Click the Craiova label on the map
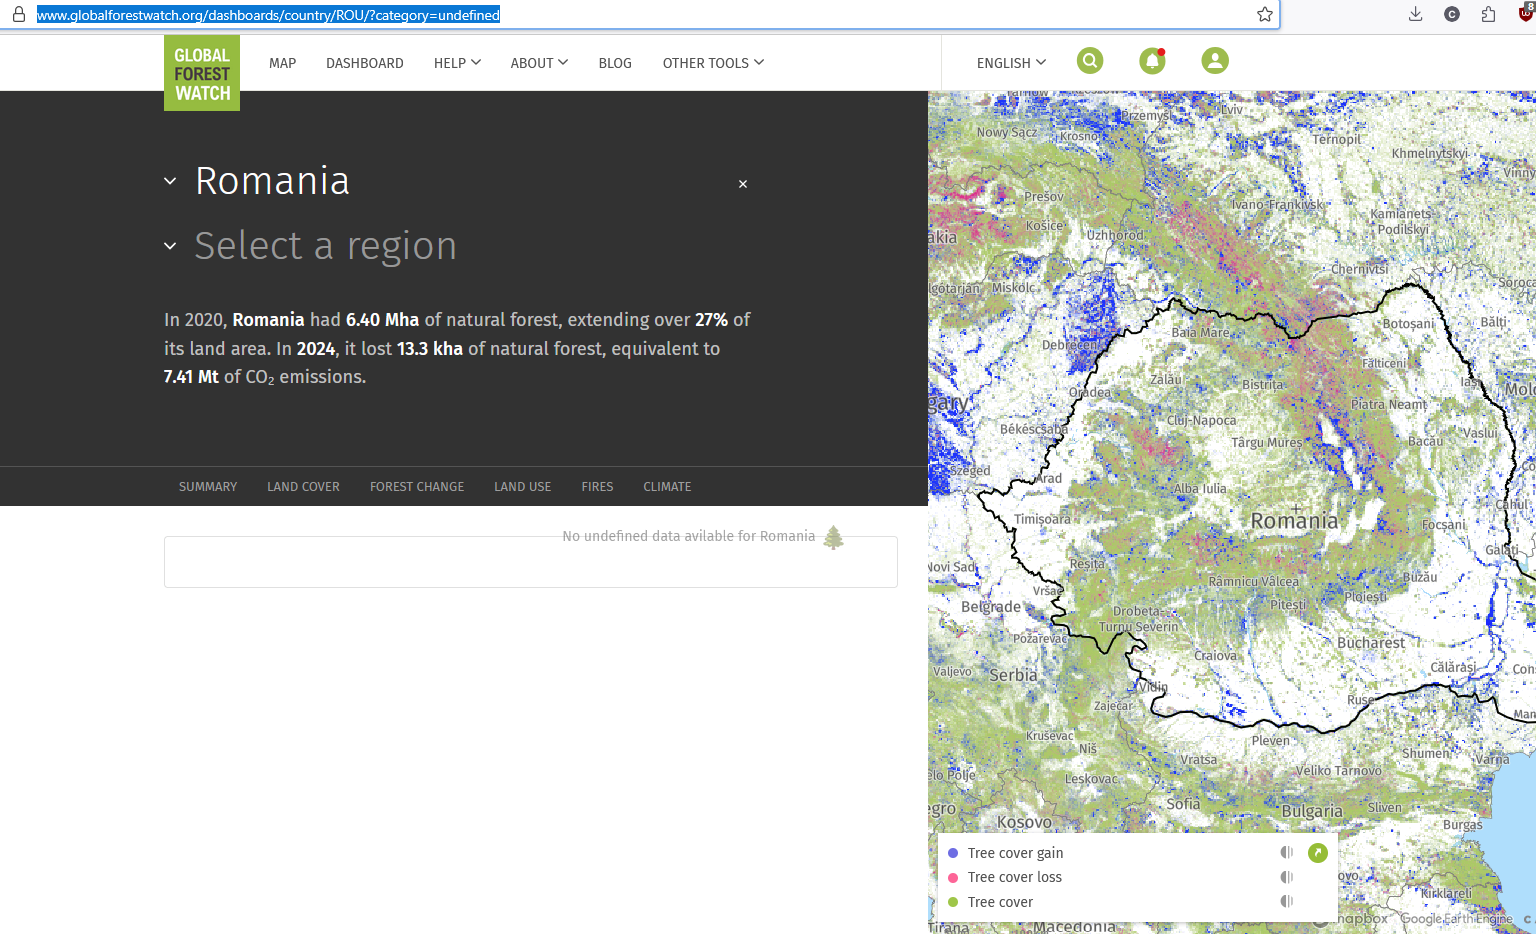The height and width of the screenshot is (934, 1536). coord(1215,656)
